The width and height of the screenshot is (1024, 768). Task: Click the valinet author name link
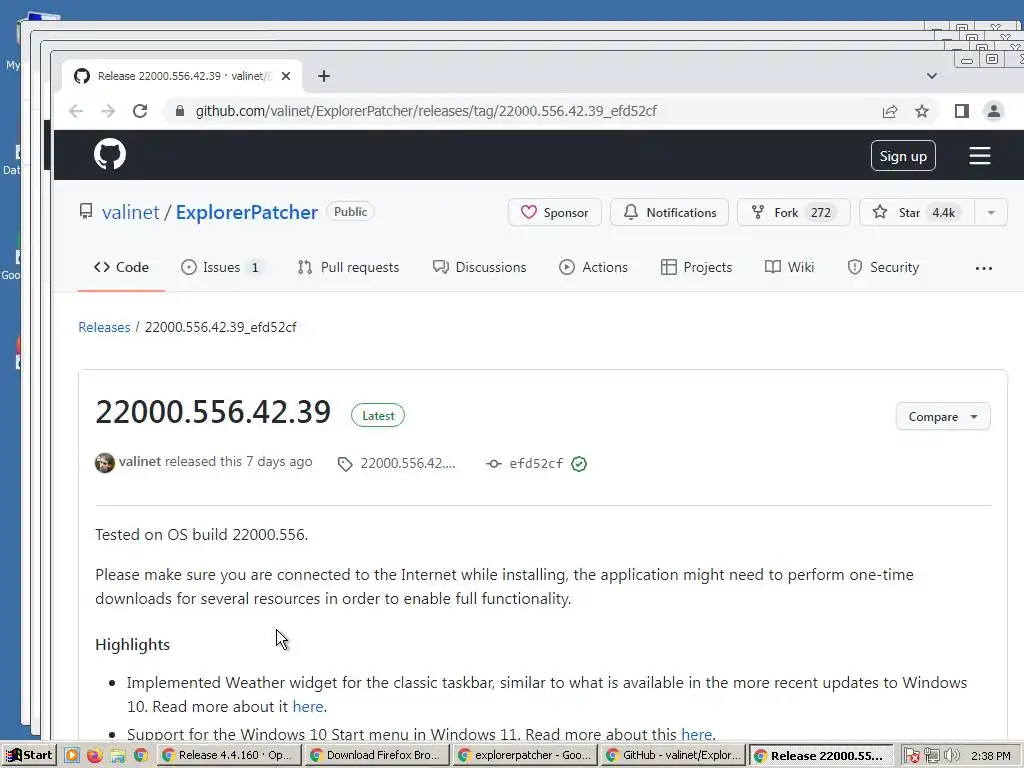140,461
